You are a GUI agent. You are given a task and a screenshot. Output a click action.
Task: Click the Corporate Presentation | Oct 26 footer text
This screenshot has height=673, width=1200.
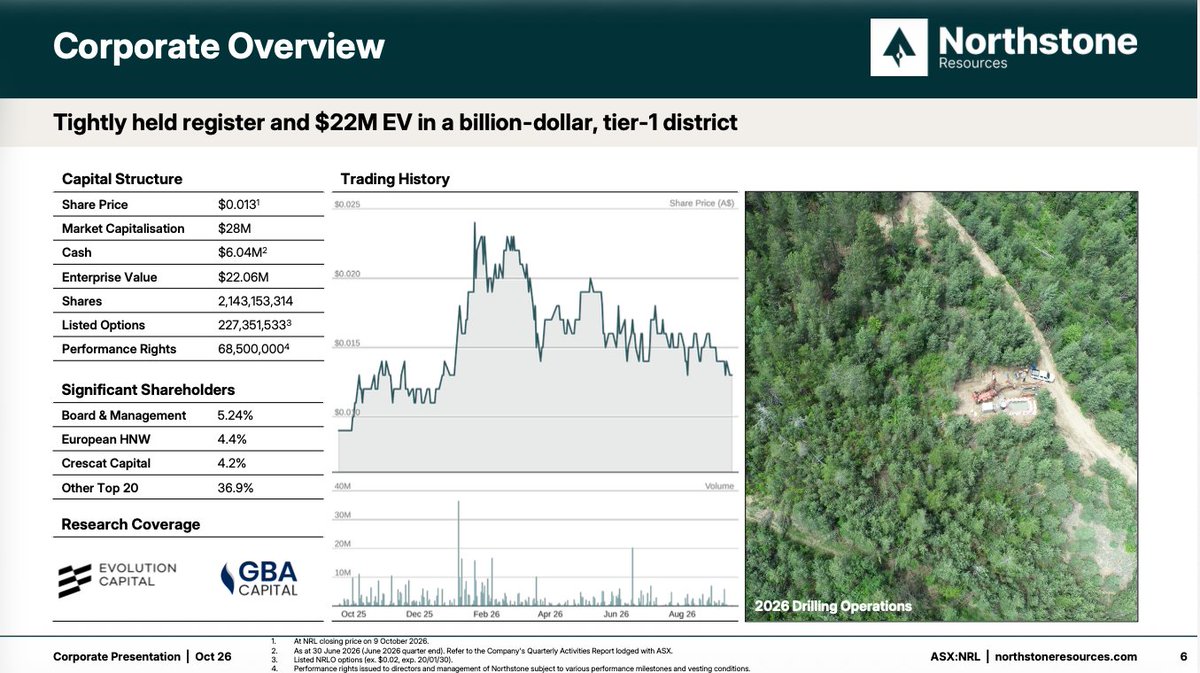click(x=142, y=656)
